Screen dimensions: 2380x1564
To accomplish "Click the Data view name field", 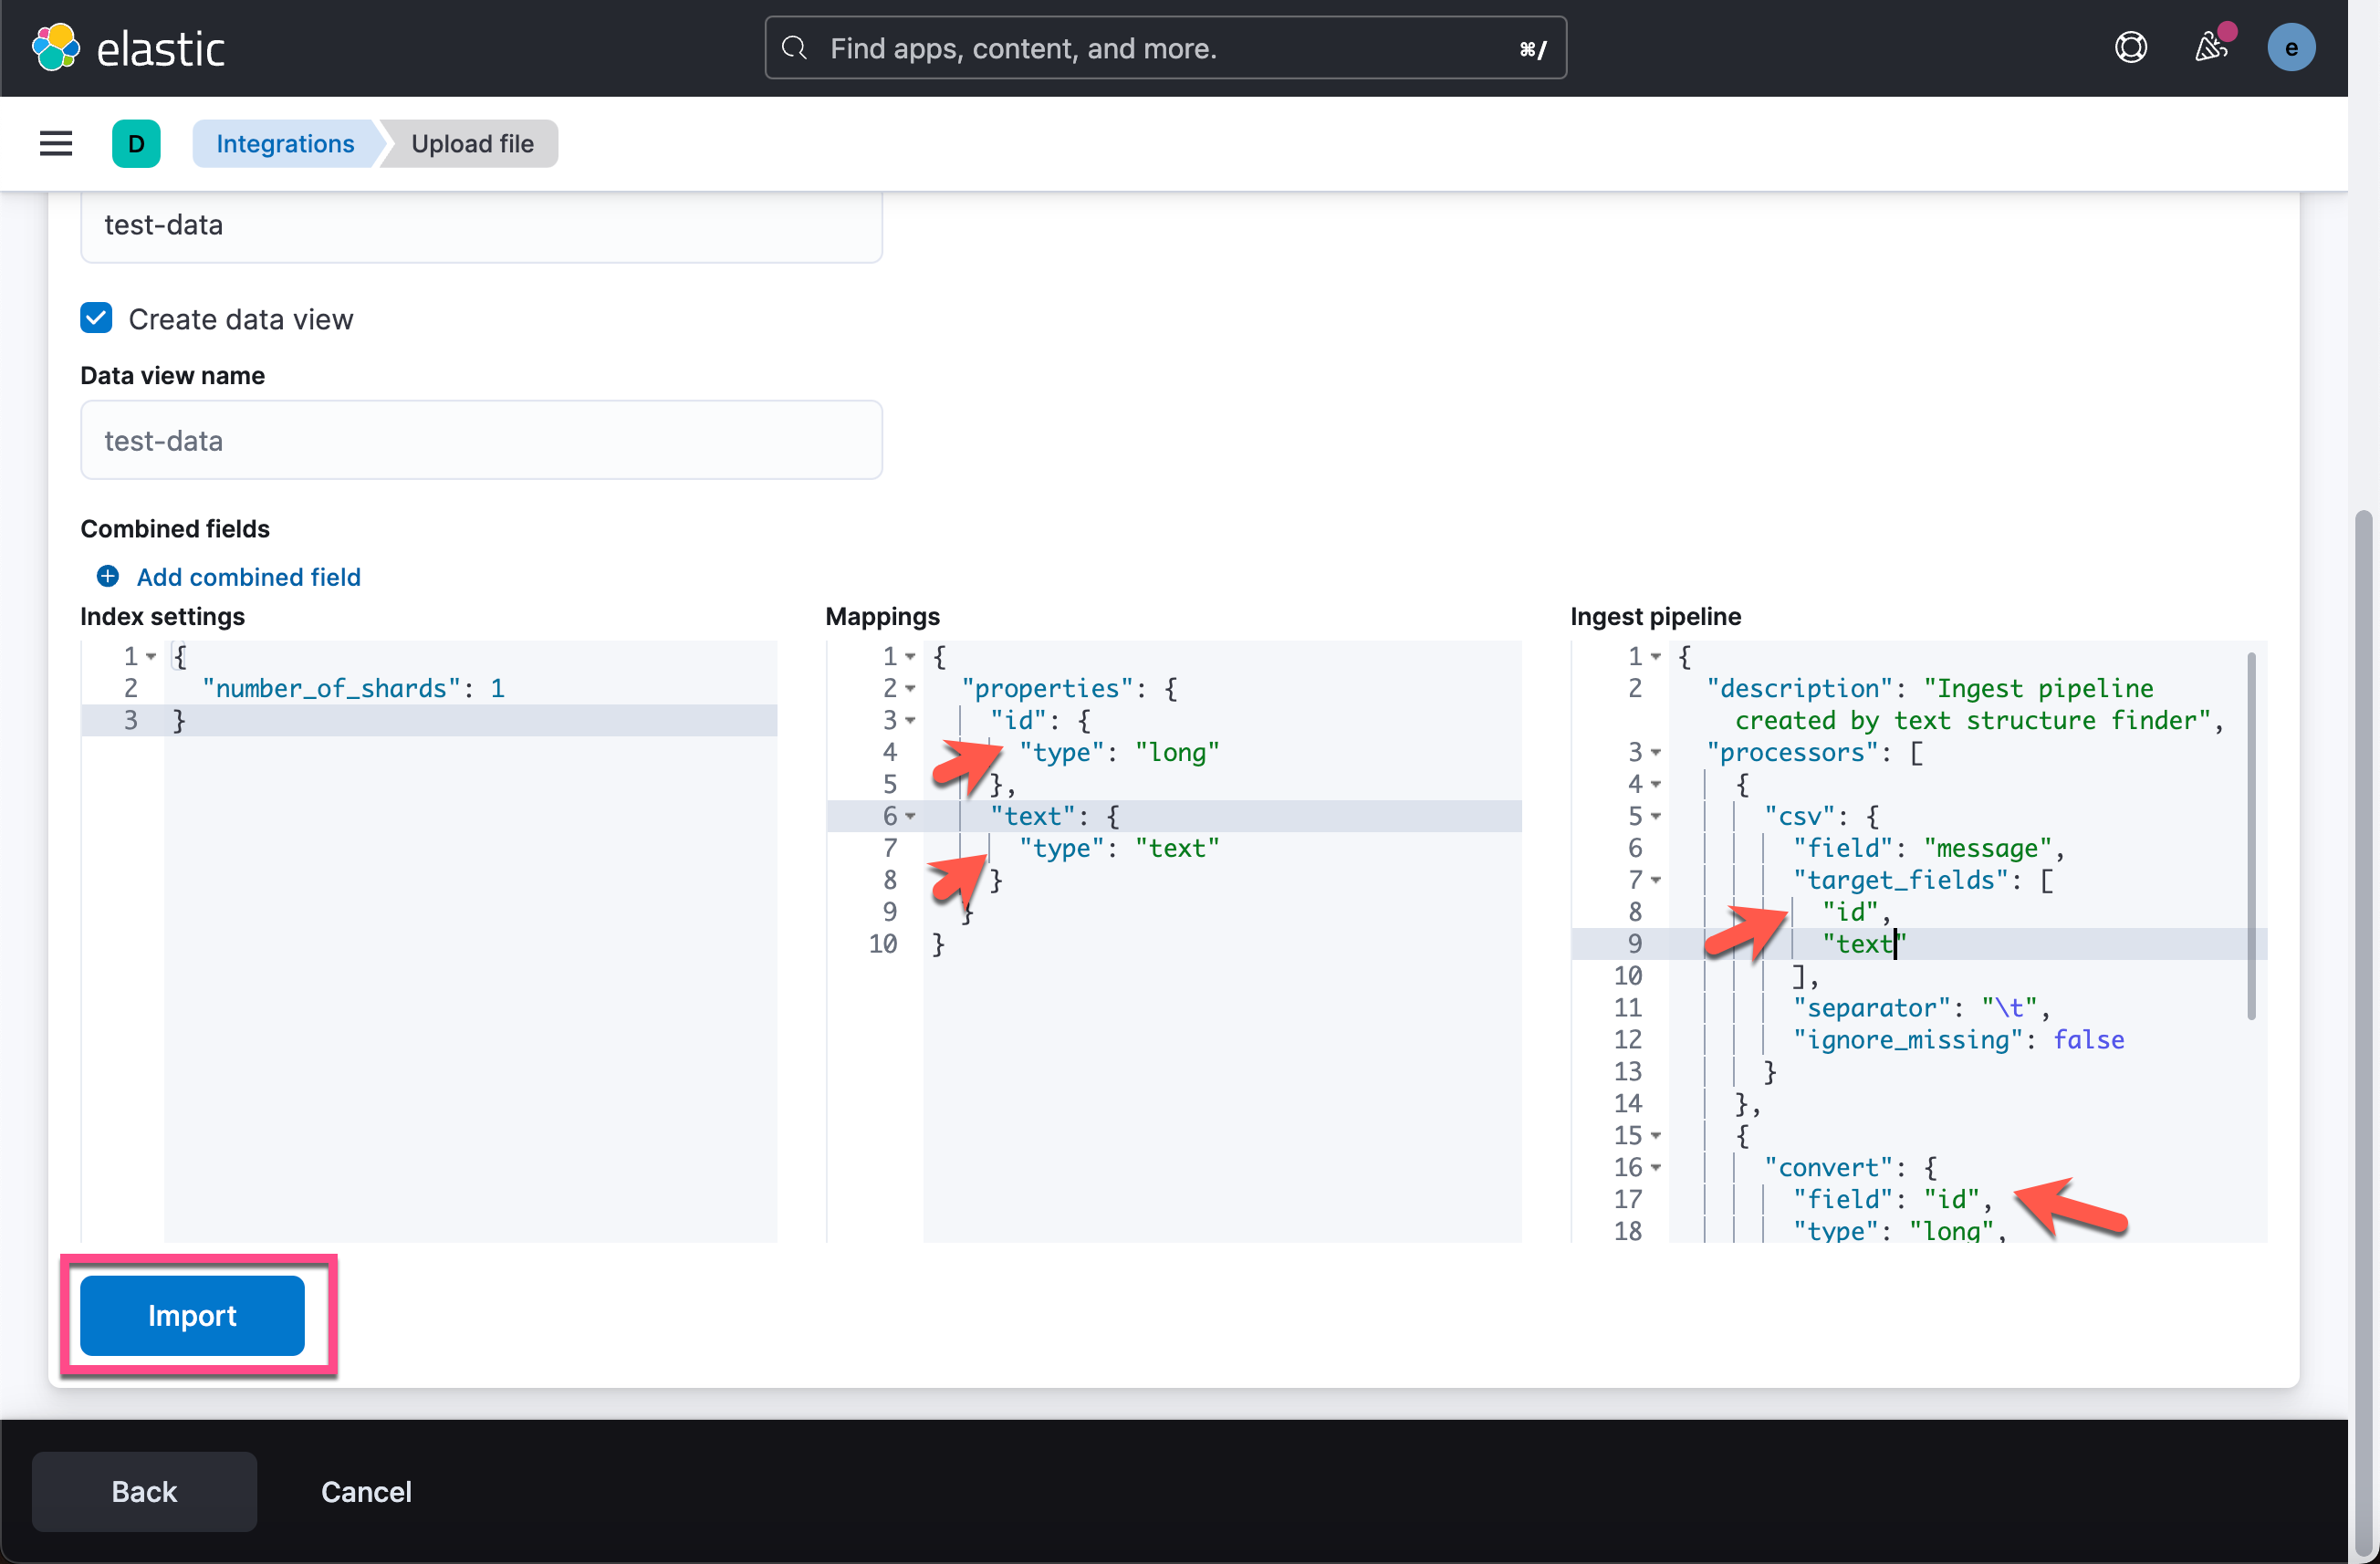I will (x=481, y=440).
